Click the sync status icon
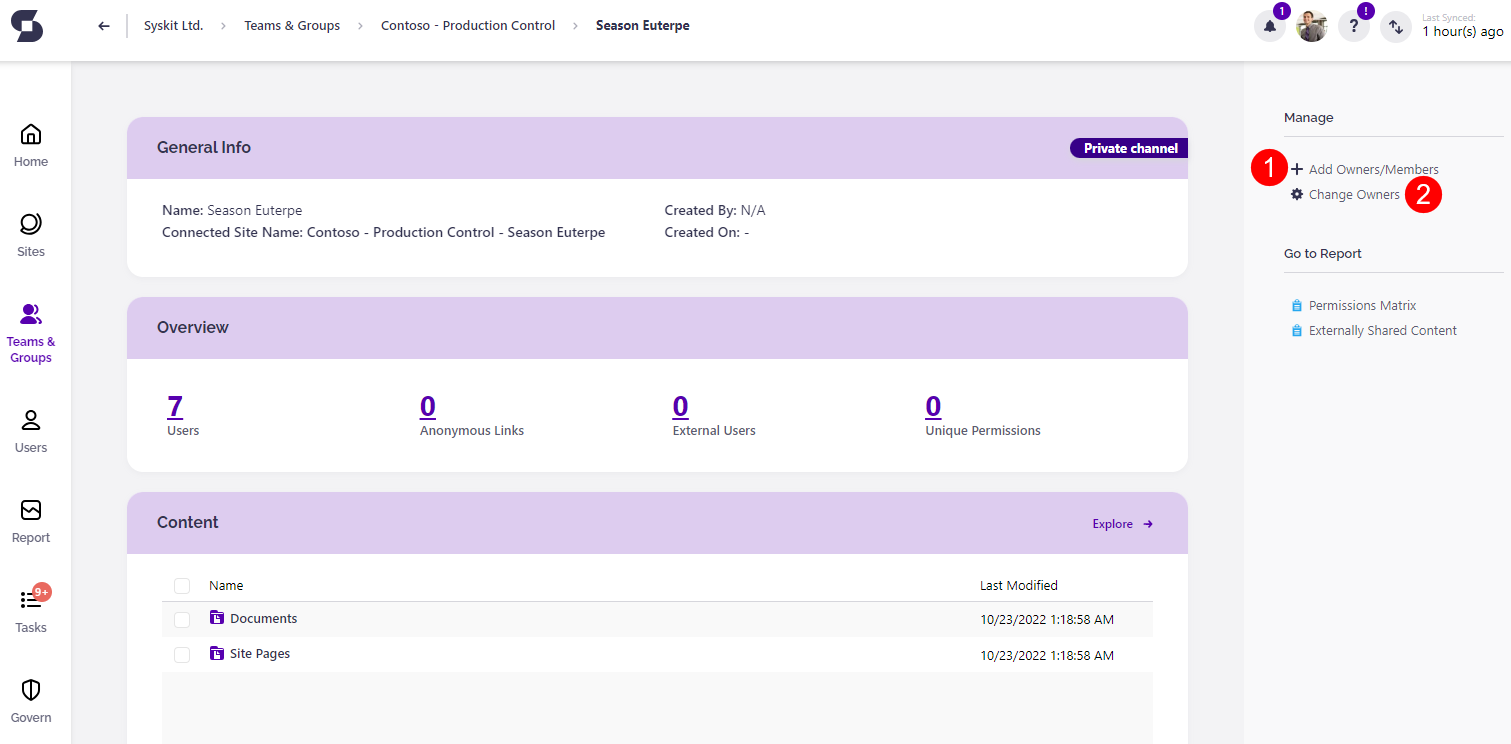This screenshot has height=744, width=1511. coord(1396,27)
